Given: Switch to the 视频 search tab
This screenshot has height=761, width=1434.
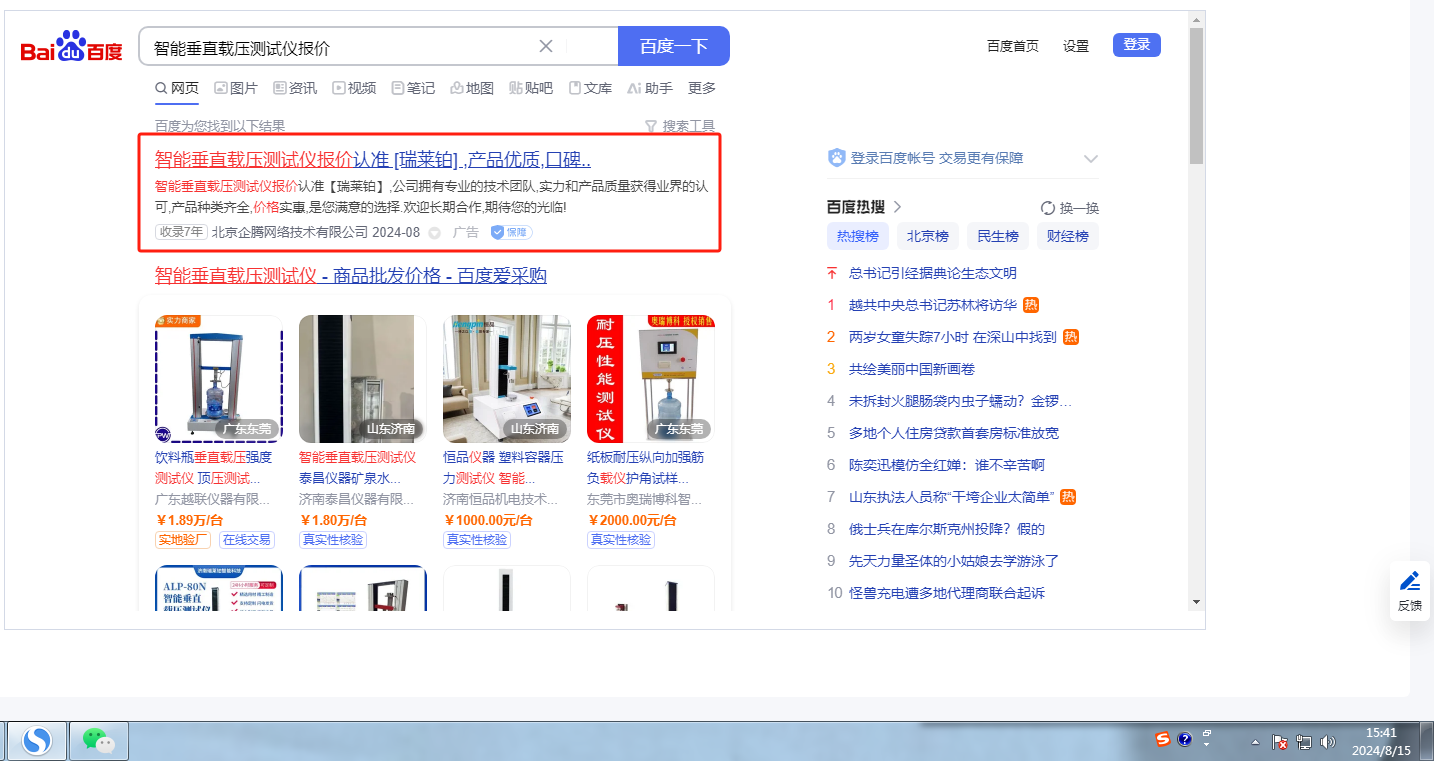Looking at the screenshot, I should point(354,88).
